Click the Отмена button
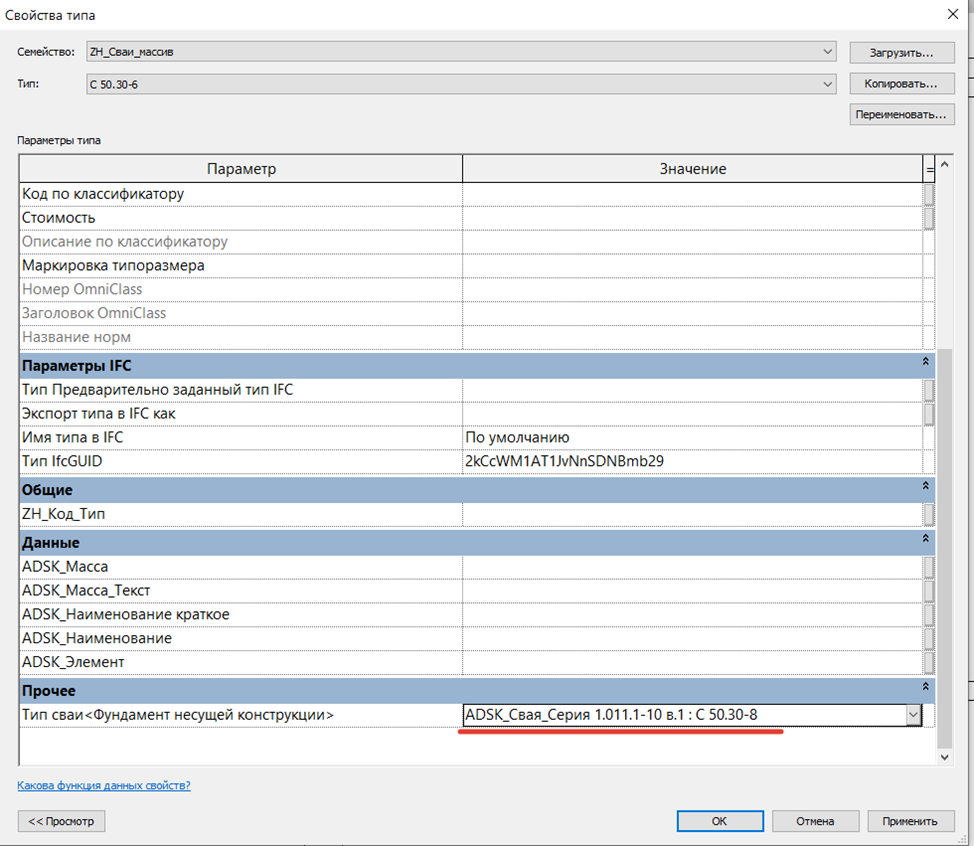 tap(815, 821)
